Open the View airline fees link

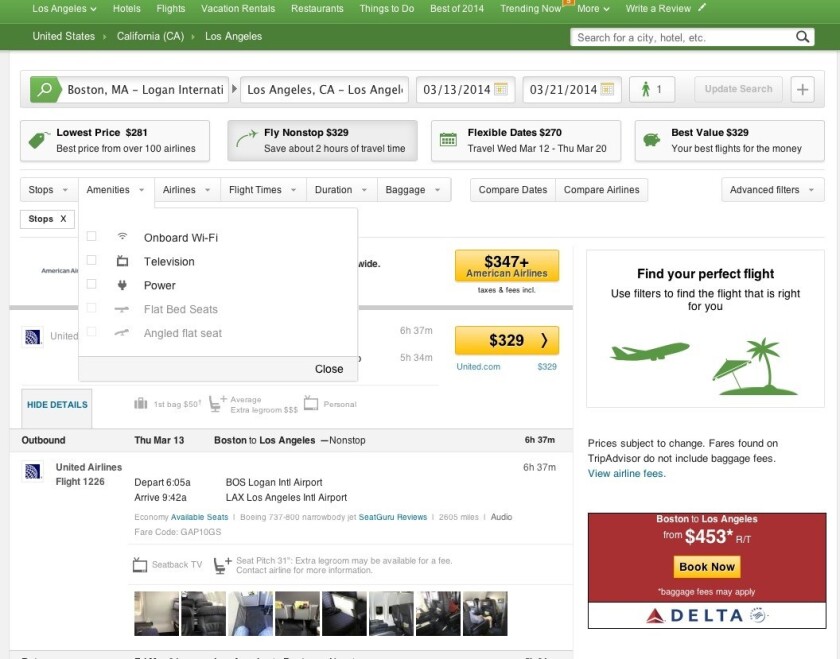(x=626, y=473)
